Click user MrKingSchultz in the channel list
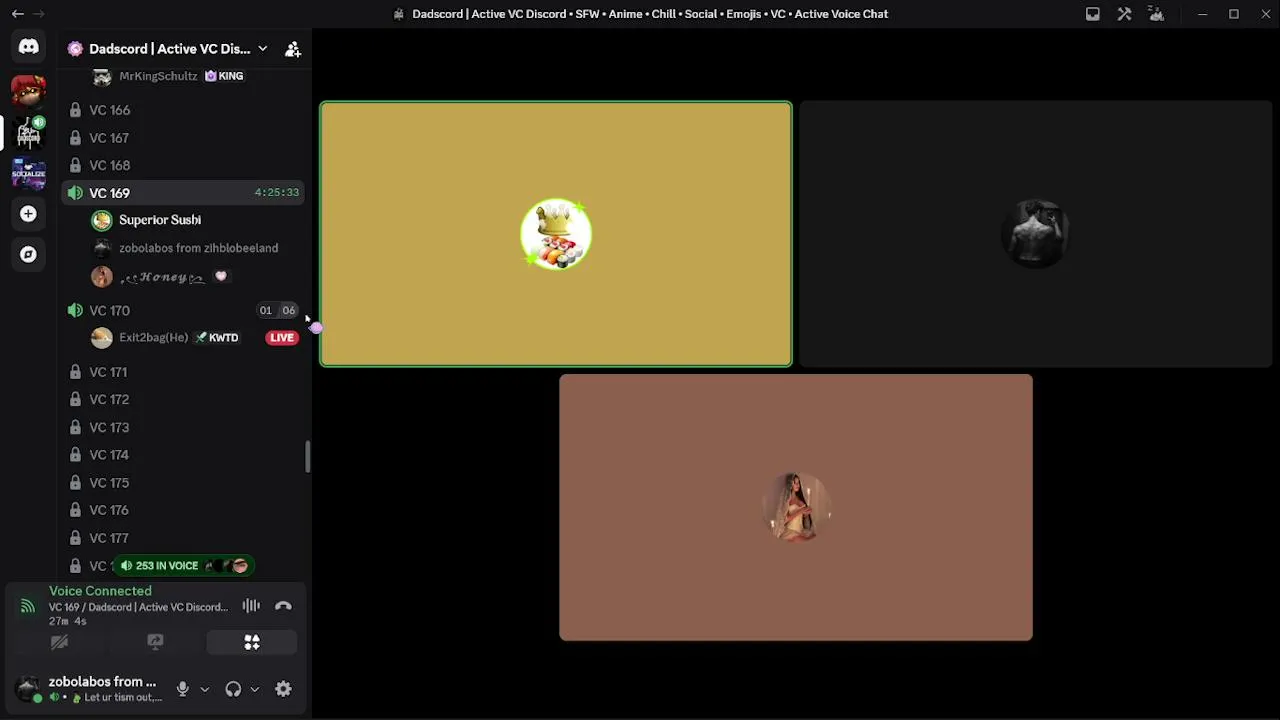This screenshot has width=1280, height=720. coord(158,76)
